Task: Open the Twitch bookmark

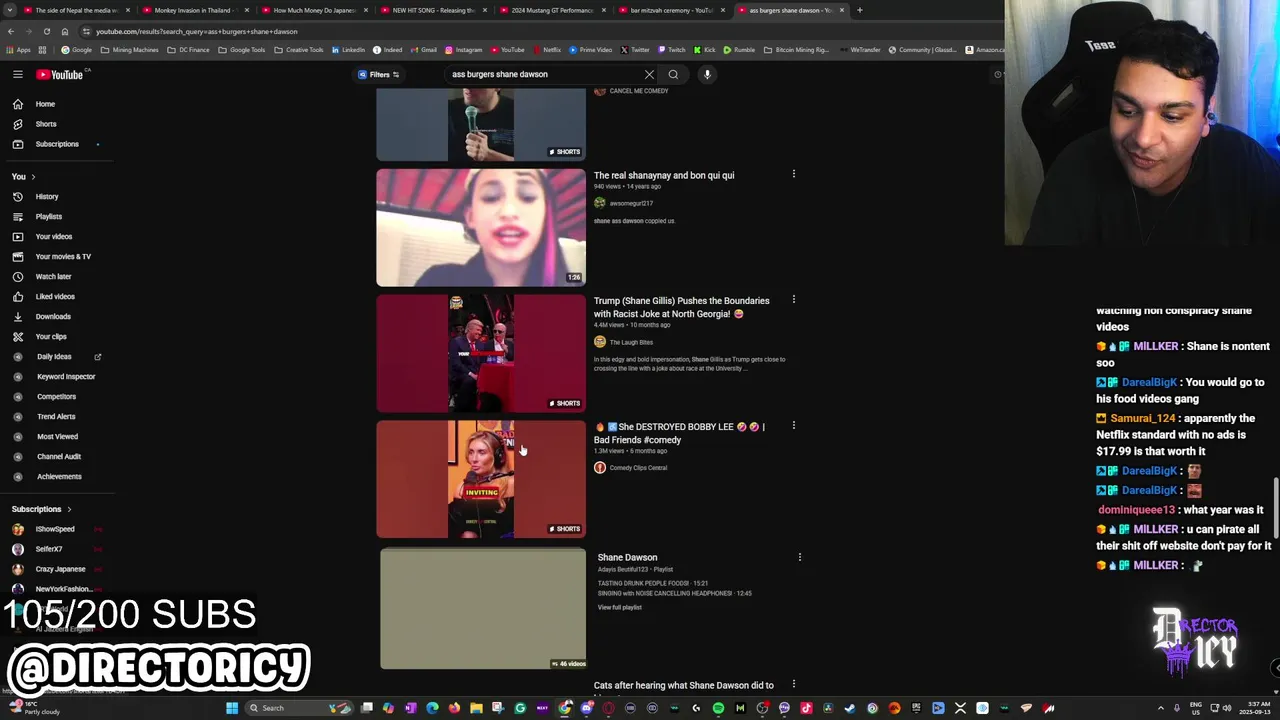Action: tap(672, 50)
